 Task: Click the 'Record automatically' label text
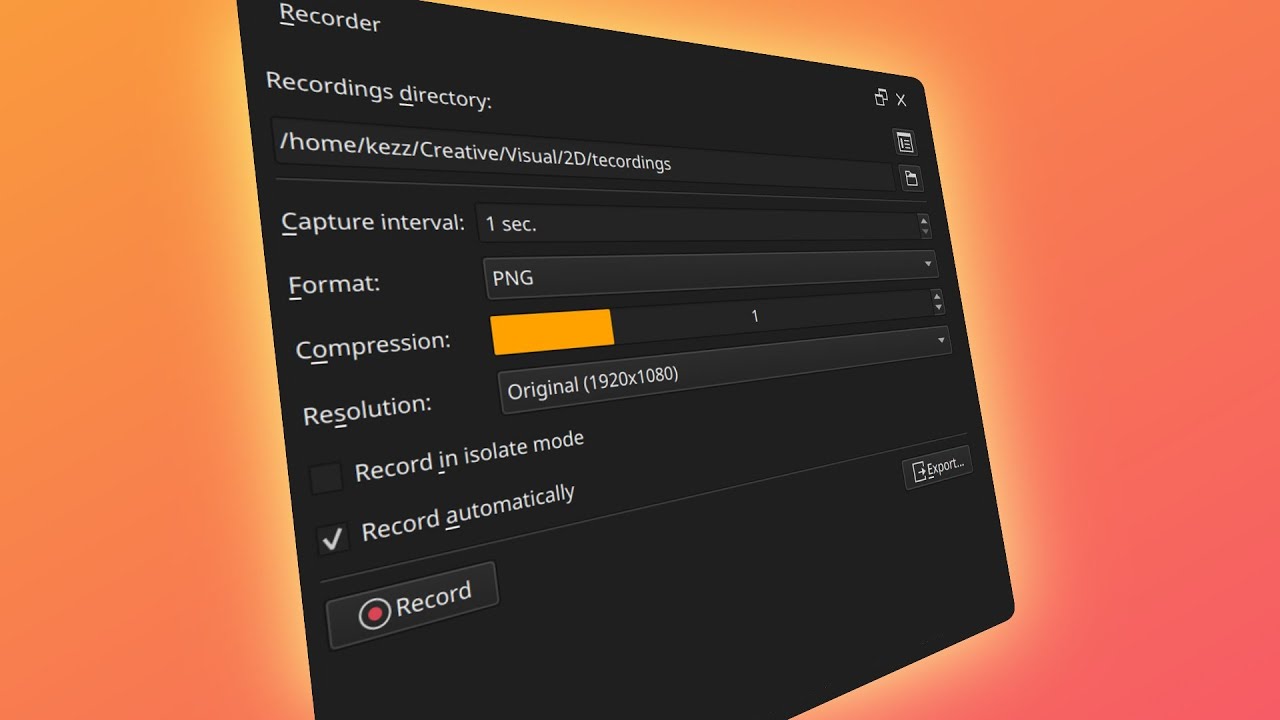468,512
